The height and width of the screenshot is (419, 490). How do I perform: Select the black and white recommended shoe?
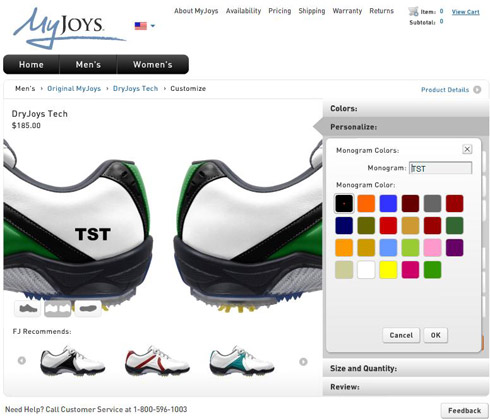pos(73,361)
